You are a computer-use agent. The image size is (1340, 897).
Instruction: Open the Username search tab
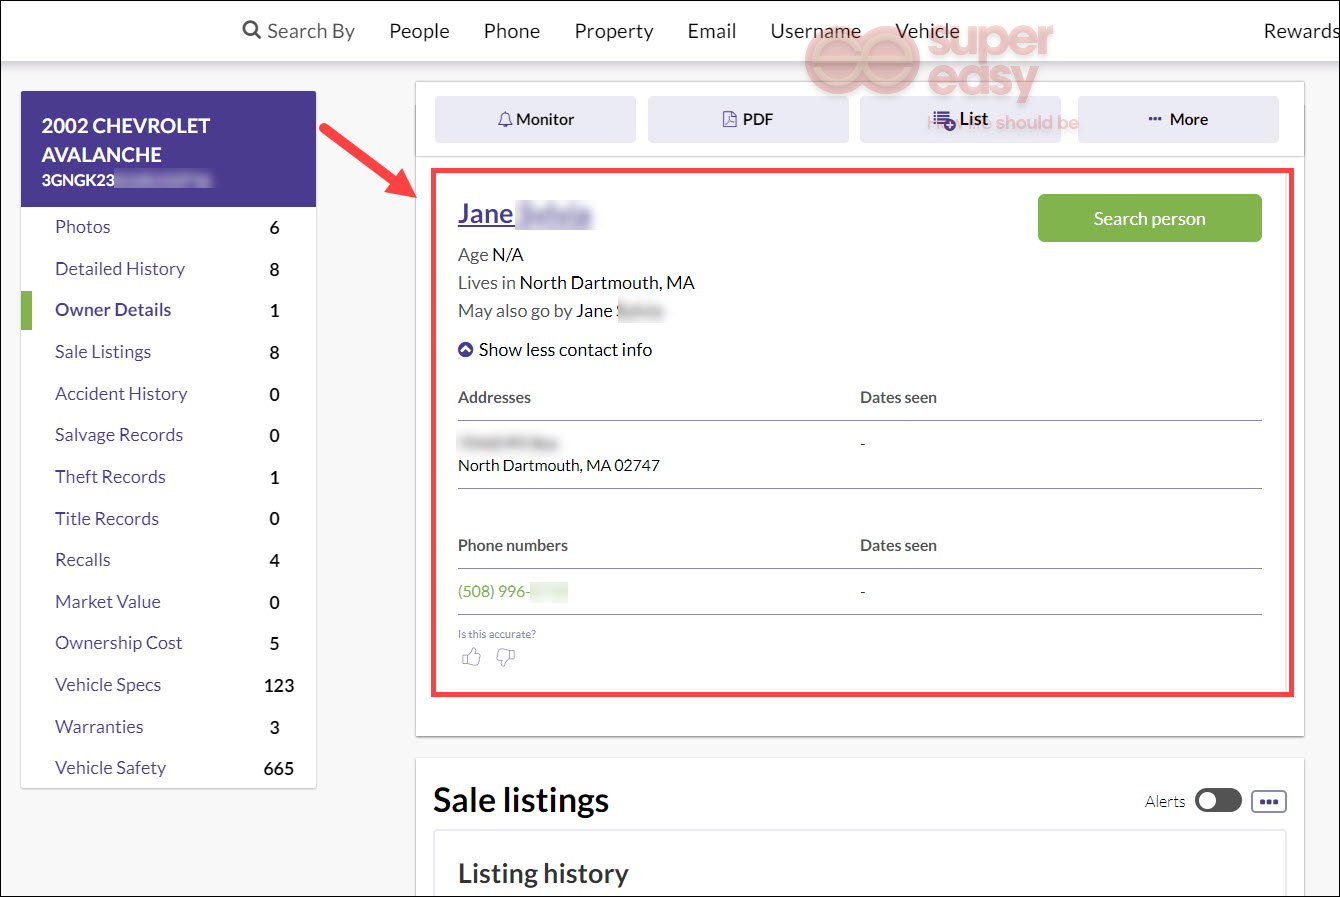pyautogui.click(x=815, y=31)
